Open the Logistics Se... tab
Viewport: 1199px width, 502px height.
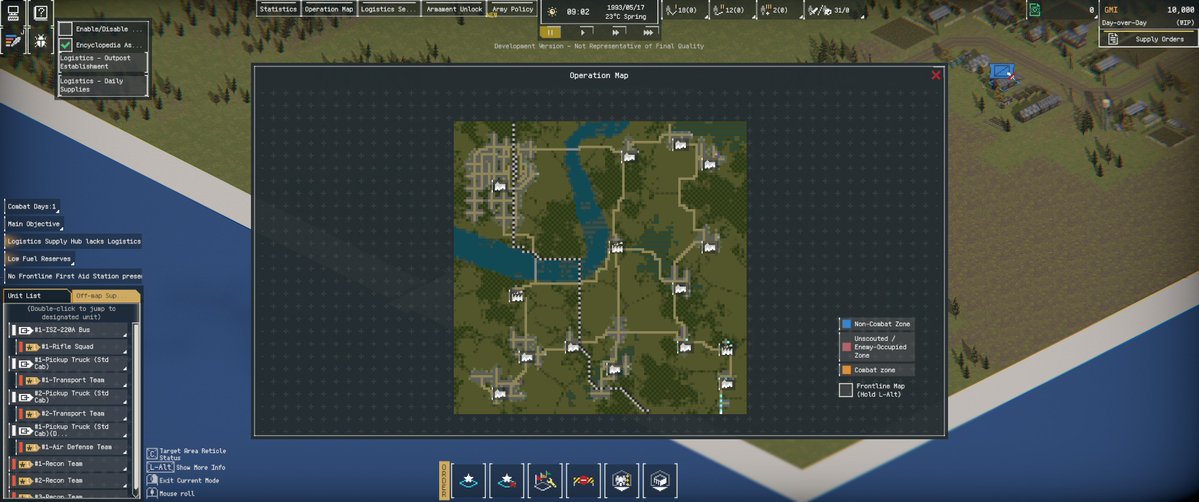point(388,9)
